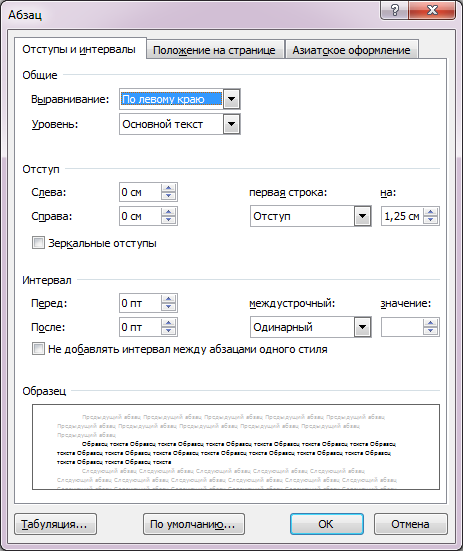Increase the значение spacing amount
The image size is (463, 551).
[430, 323]
